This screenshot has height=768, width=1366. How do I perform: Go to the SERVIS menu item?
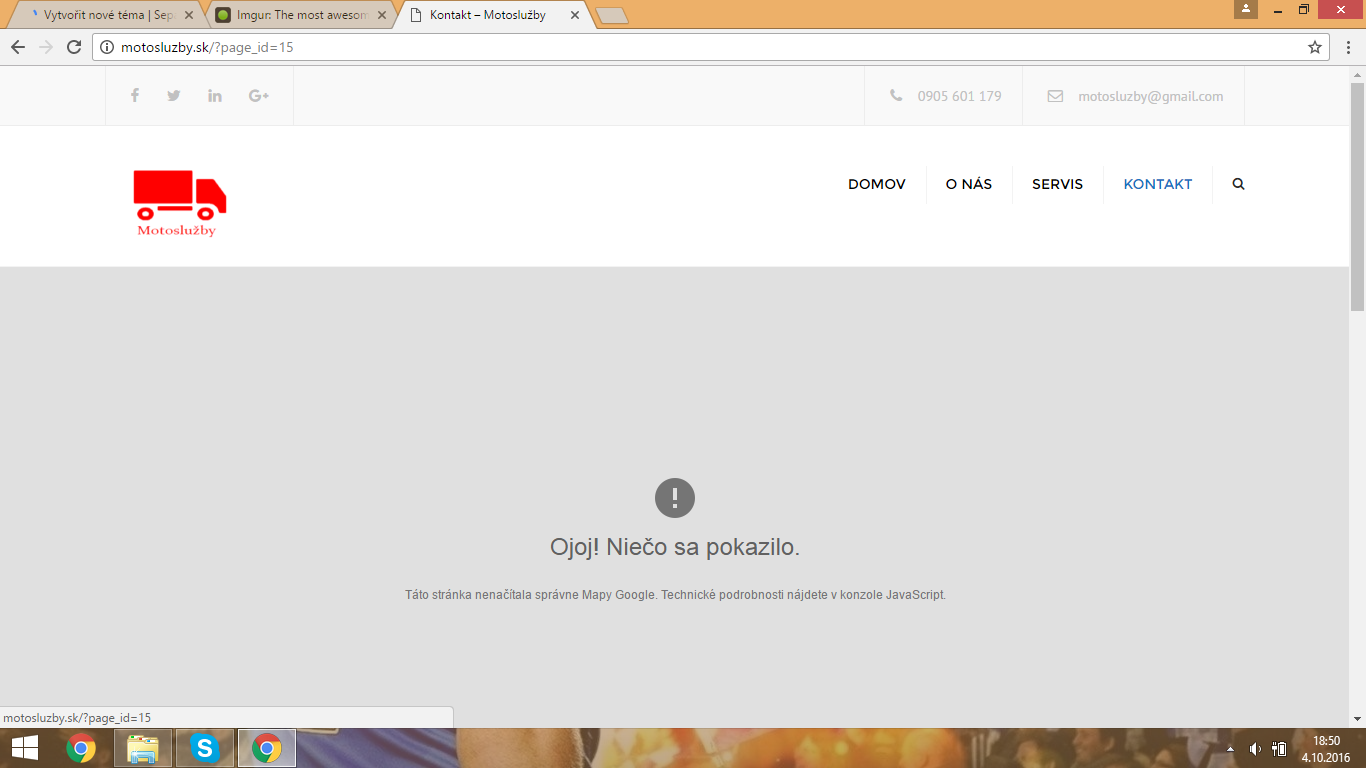[x=1057, y=184]
